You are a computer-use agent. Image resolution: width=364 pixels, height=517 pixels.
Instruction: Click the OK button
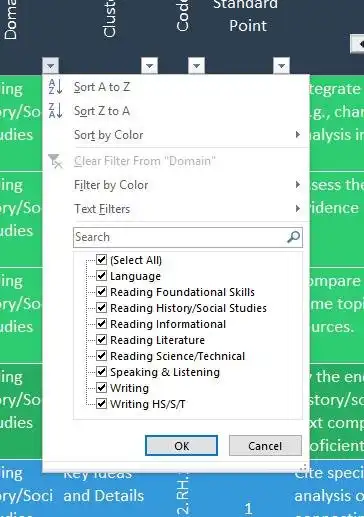pyautogui.click(x=182, y=446)
